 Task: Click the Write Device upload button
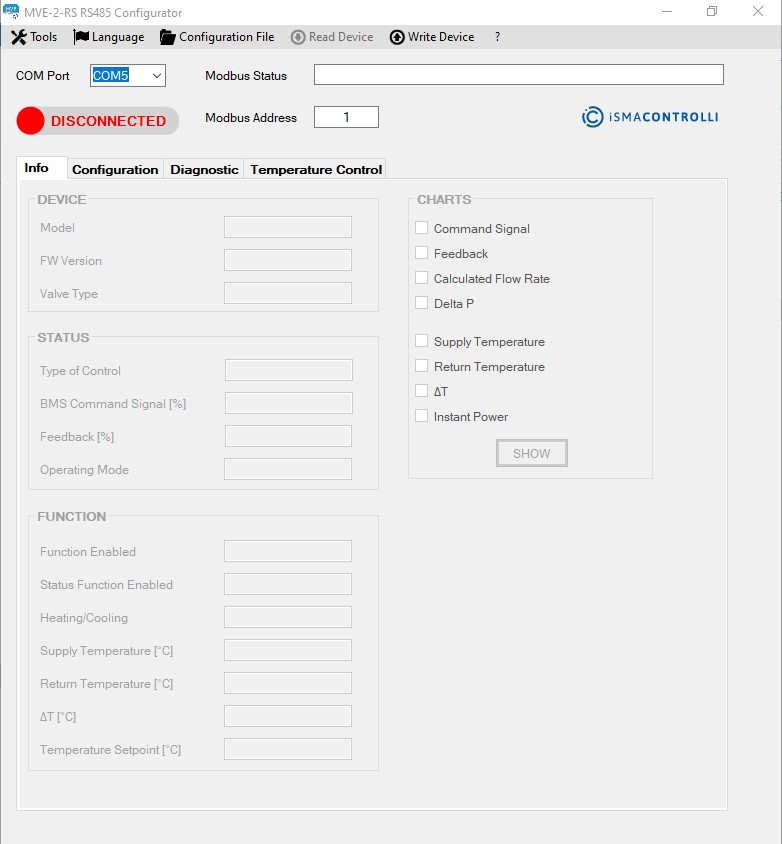[432, 37]
